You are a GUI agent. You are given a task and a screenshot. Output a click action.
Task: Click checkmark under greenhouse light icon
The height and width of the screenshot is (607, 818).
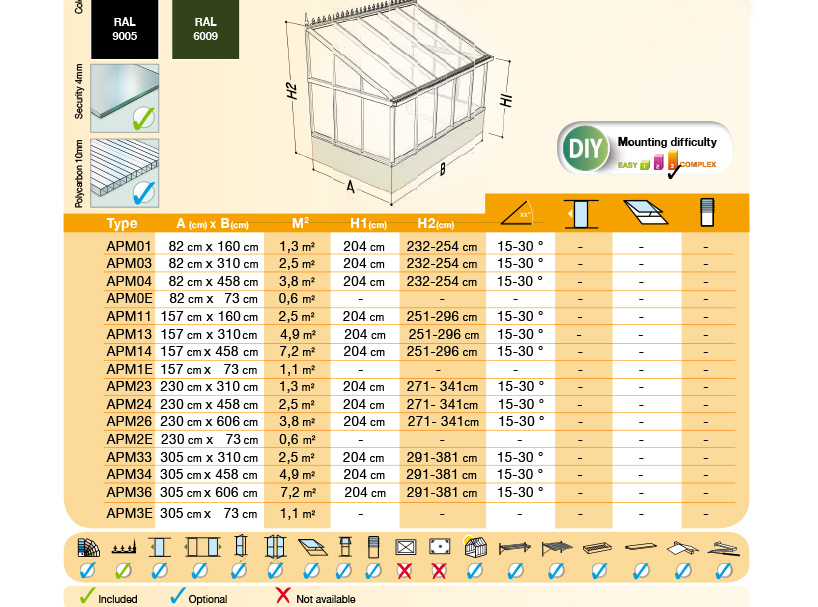[x=474, y=570]
